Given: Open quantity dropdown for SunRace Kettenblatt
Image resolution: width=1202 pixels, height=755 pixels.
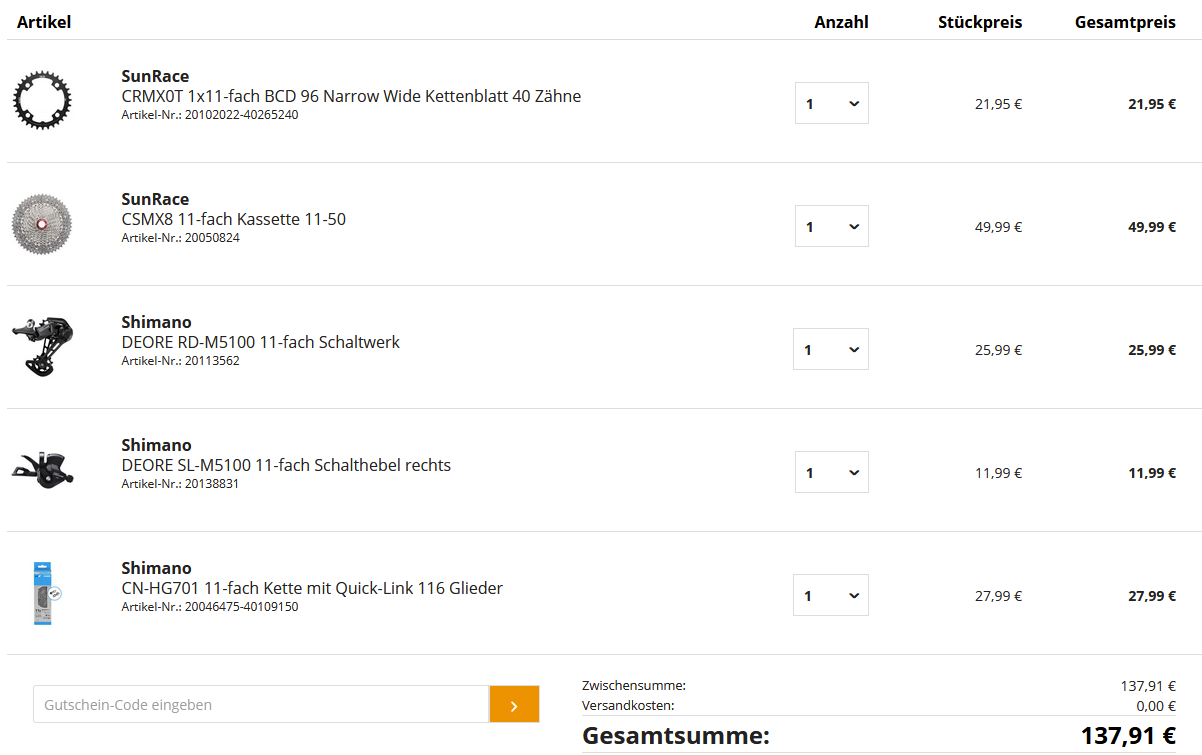Looking at the screenshot, I should click(831, 103).
